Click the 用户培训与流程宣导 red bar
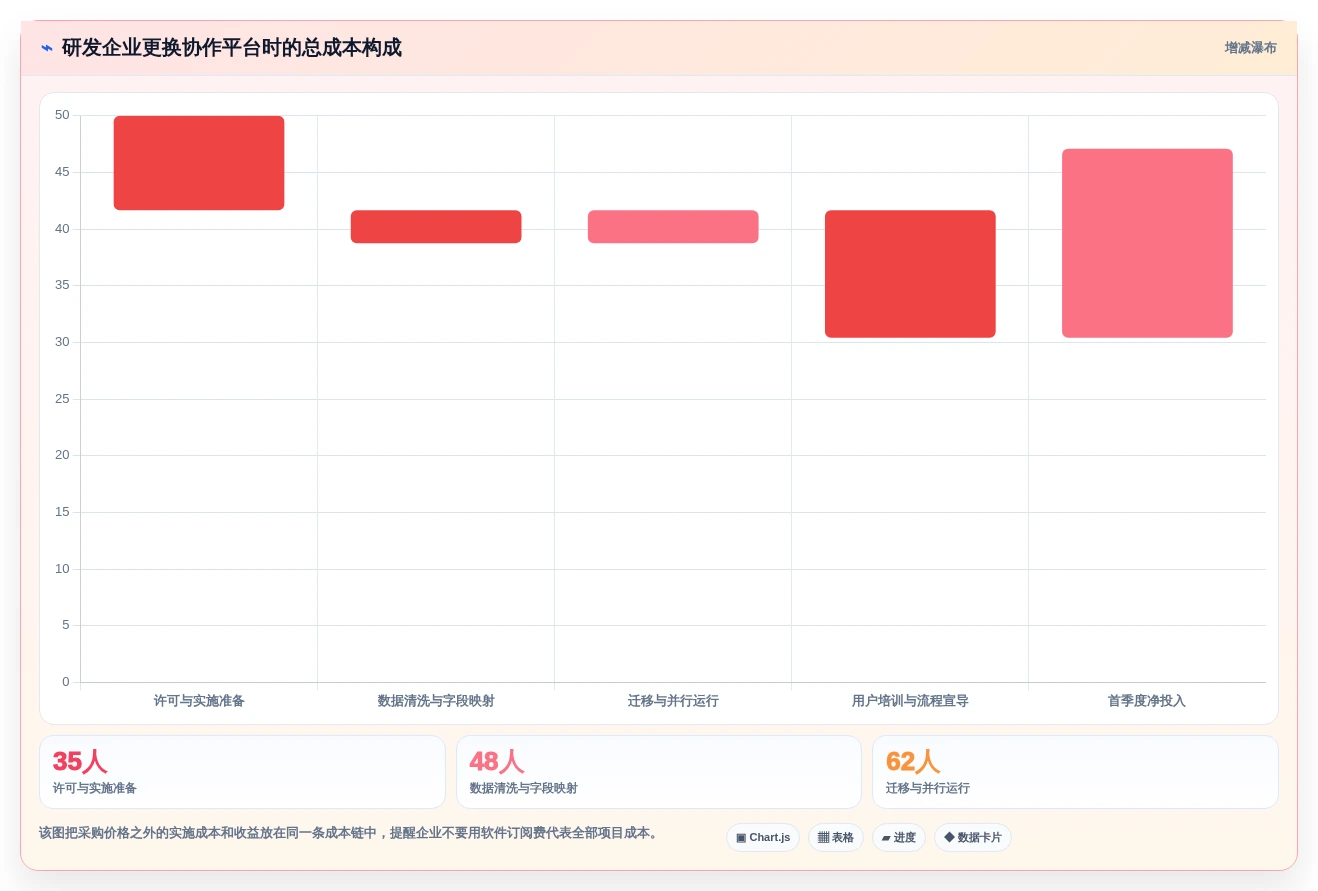 pyautogui.click(x=910, y=274)
